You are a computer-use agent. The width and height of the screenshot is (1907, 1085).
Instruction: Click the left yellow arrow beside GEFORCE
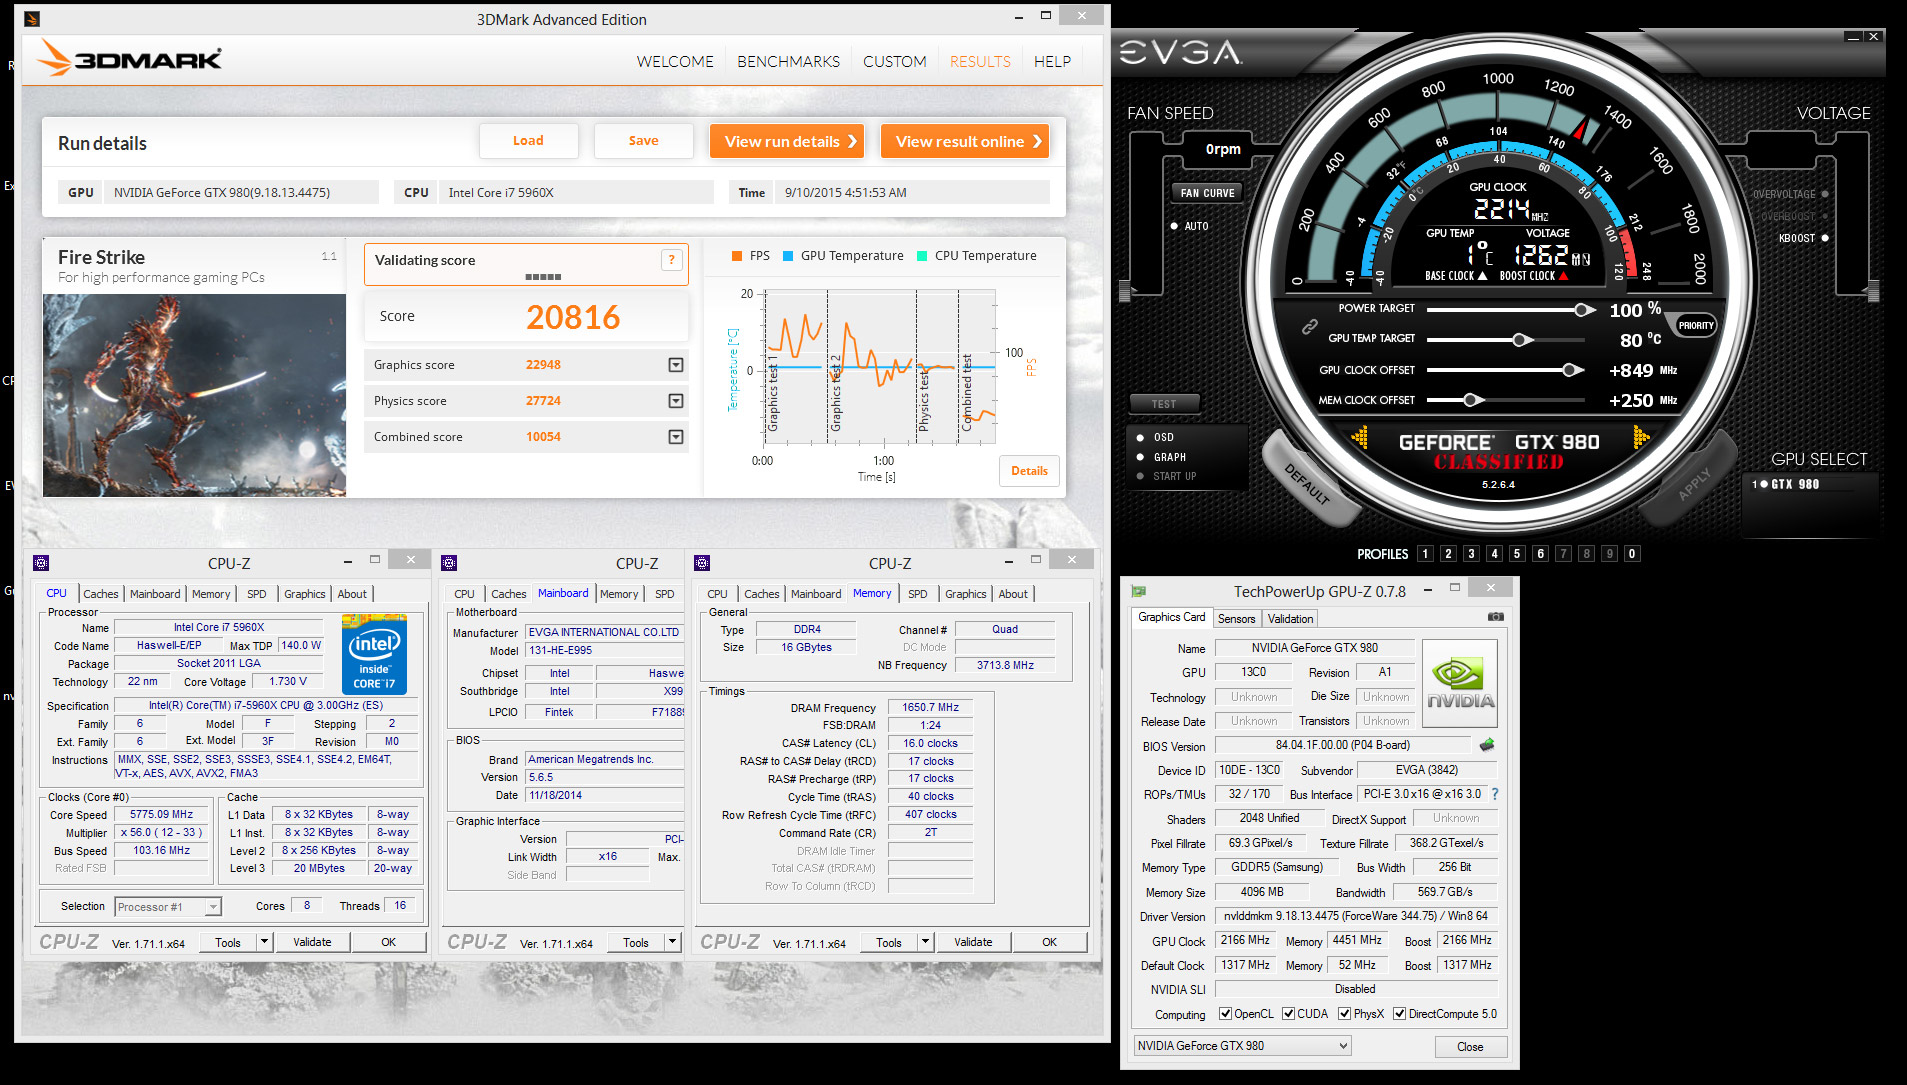point(1360,437)
